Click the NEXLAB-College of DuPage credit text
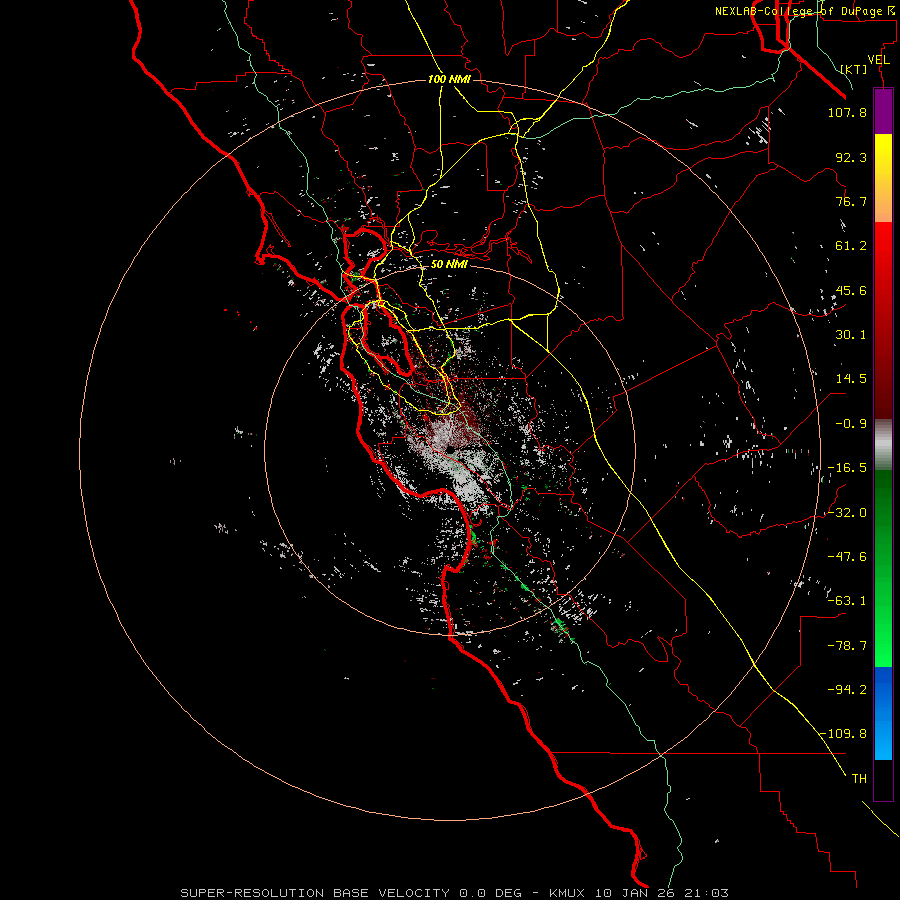Viewport: 900px width, 900px height. click(x=805, y=11)
